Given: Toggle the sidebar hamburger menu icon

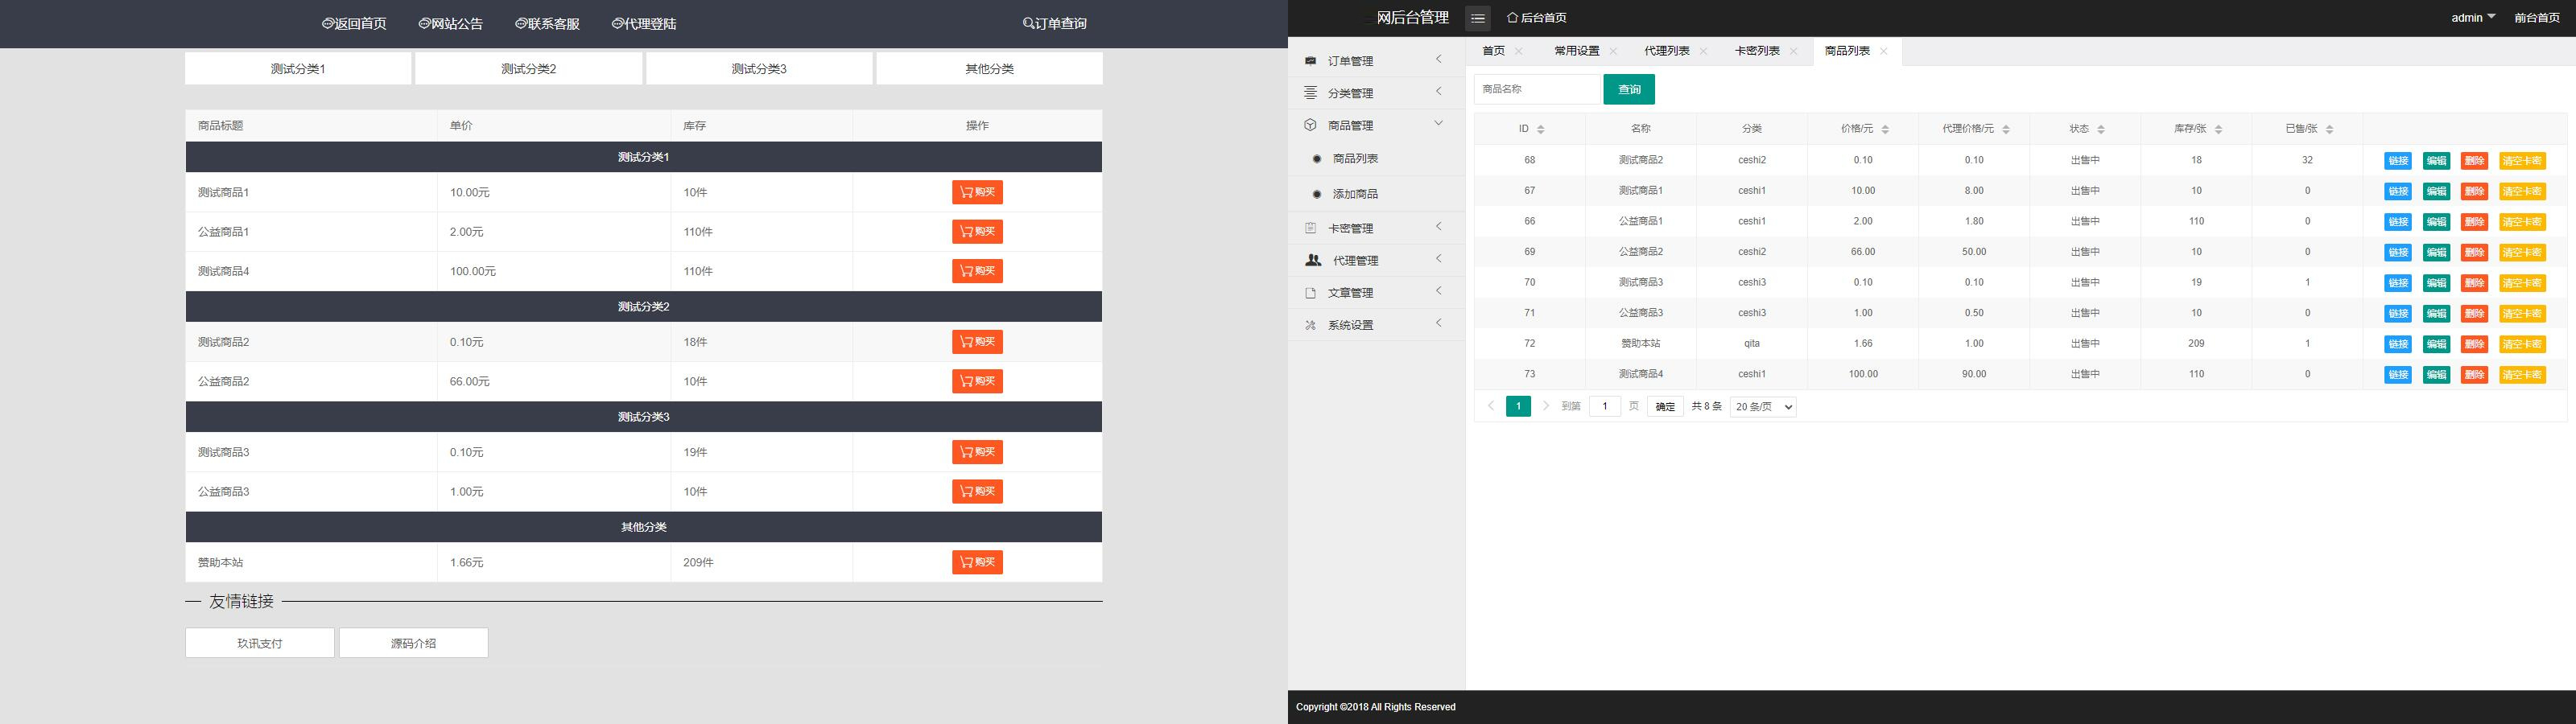Looking at the screenshot, I should point(1477,18).
